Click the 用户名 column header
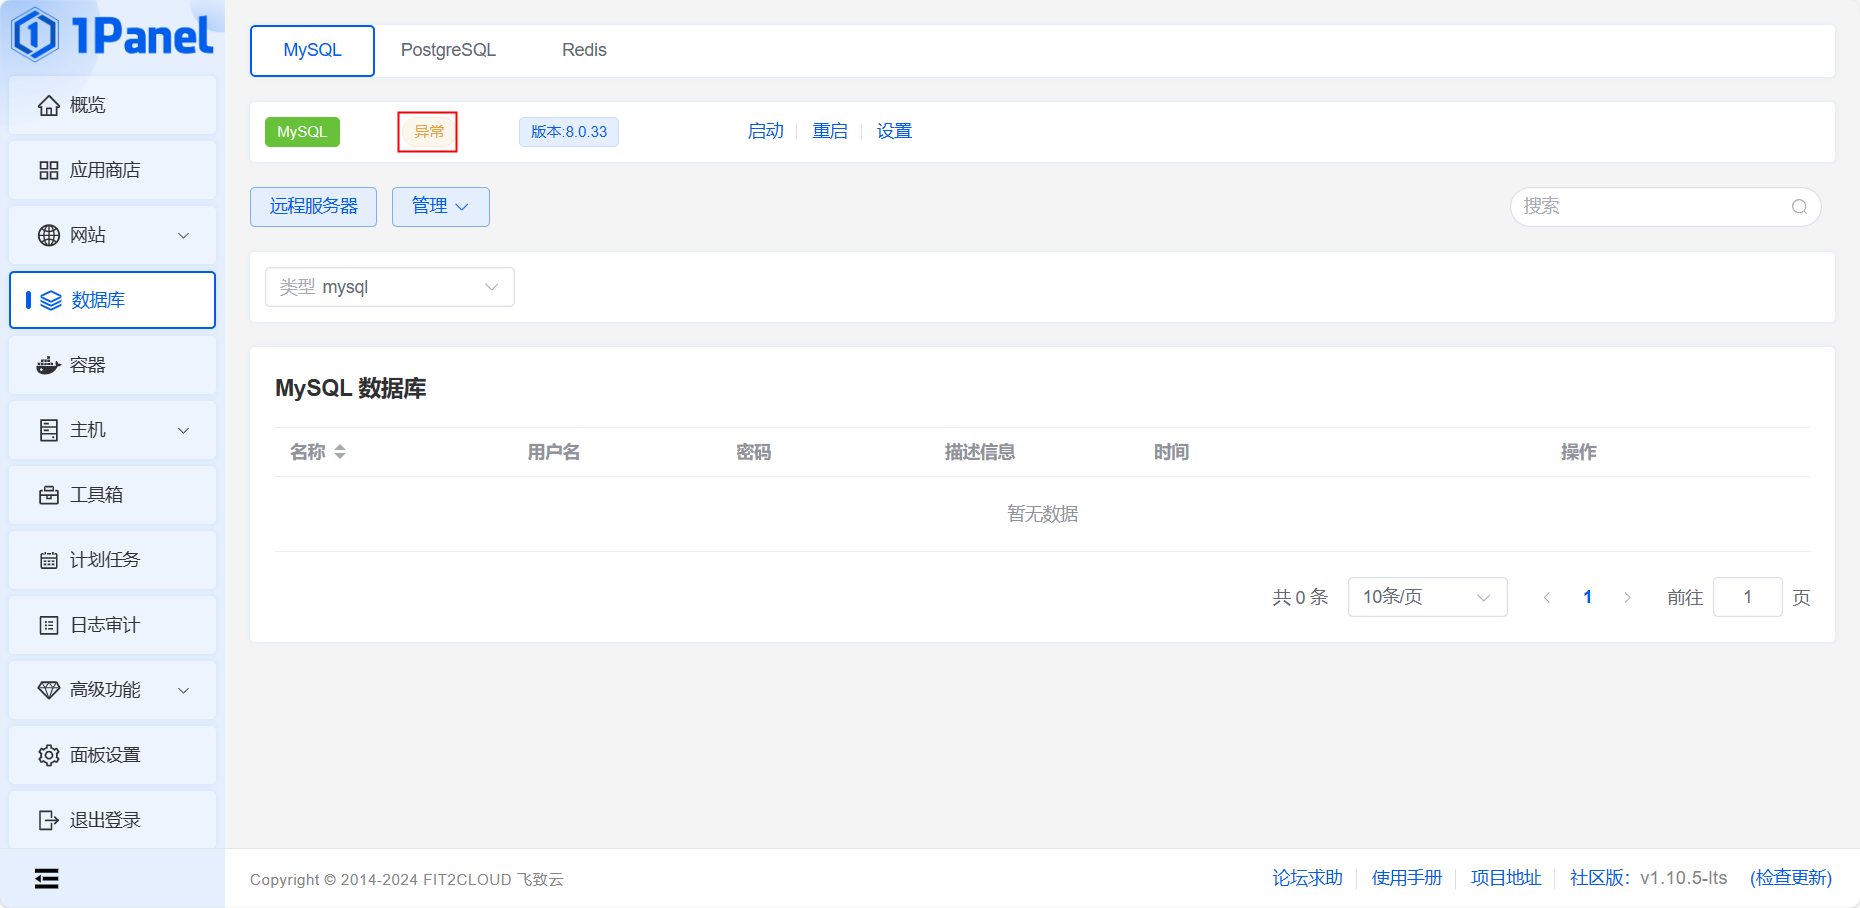 coord(554,452)
